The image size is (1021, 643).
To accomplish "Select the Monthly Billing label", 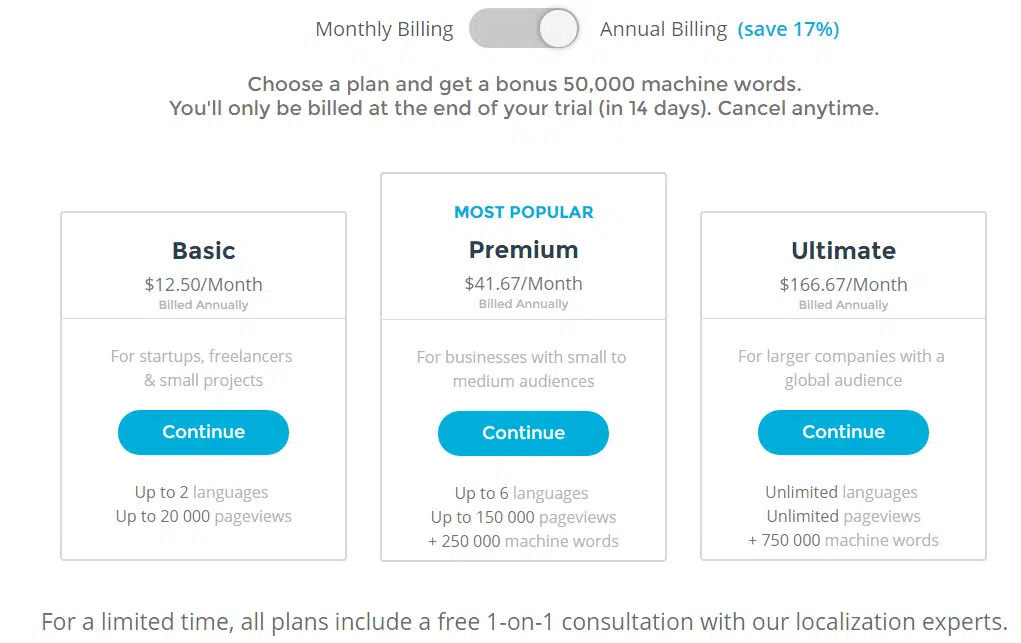I will click(x=384, y=29).
